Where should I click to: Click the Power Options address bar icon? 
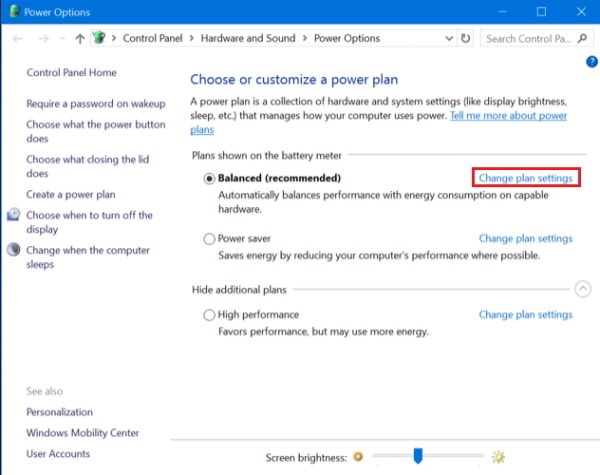[x=99, y=38]
